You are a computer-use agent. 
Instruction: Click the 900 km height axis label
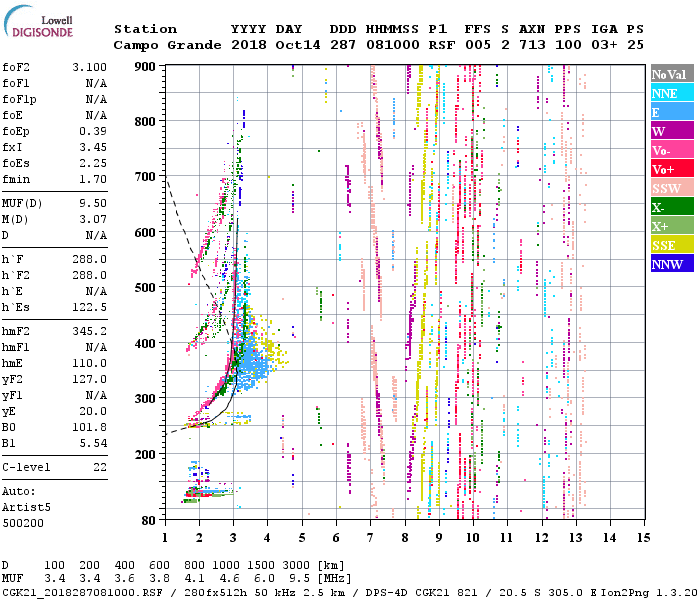[x=145, y=67]
